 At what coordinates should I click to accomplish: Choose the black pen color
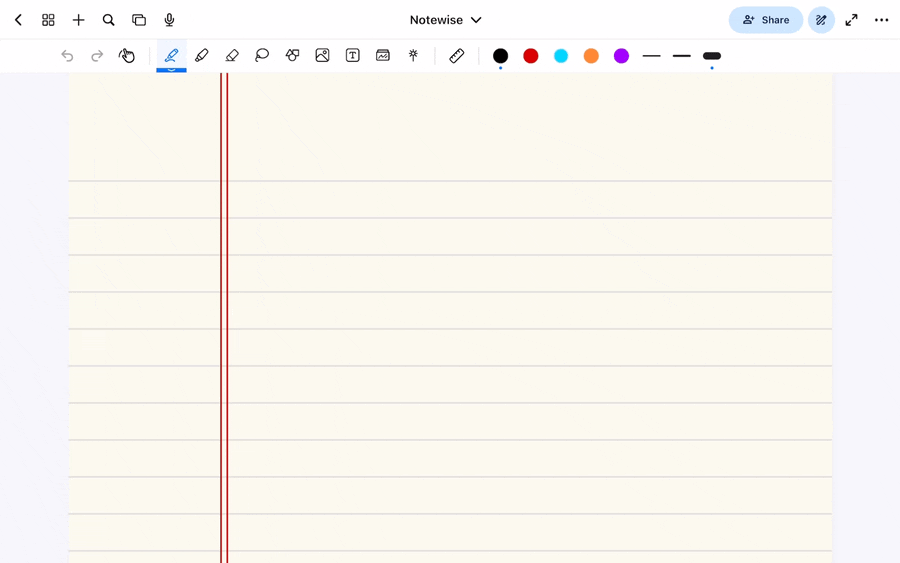coord(501,56)
